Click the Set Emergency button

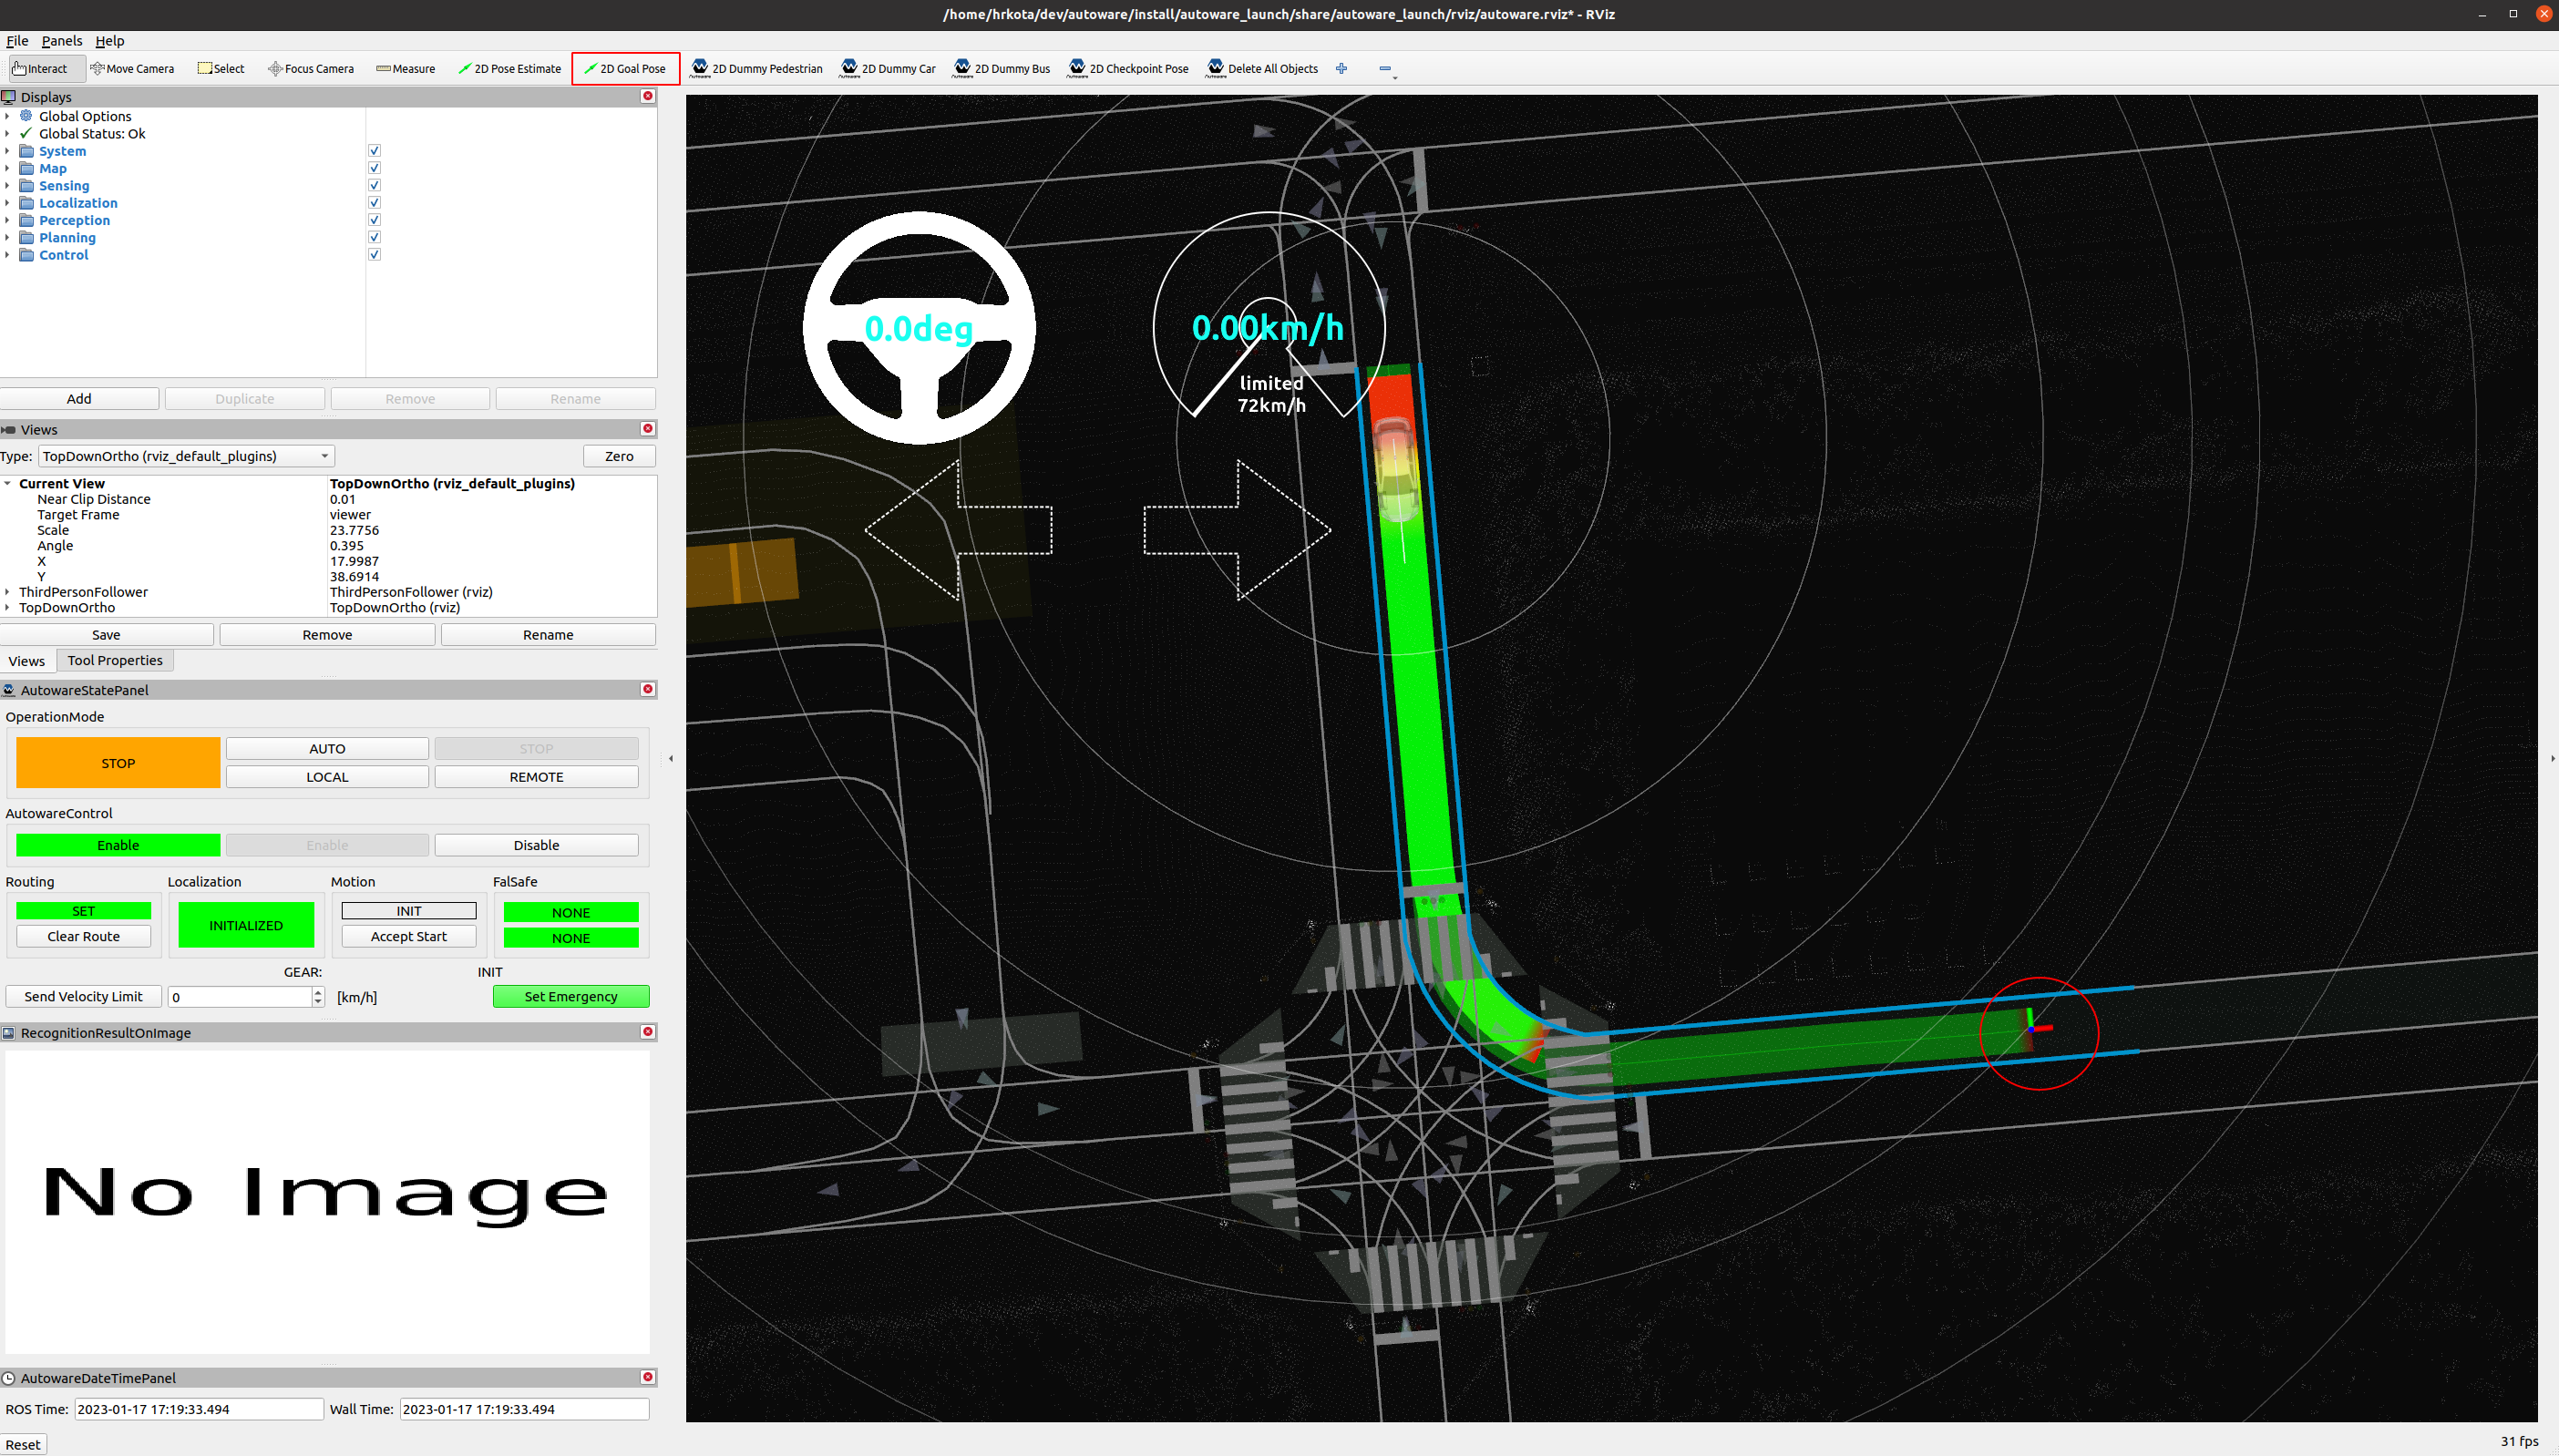coord(570,996)
